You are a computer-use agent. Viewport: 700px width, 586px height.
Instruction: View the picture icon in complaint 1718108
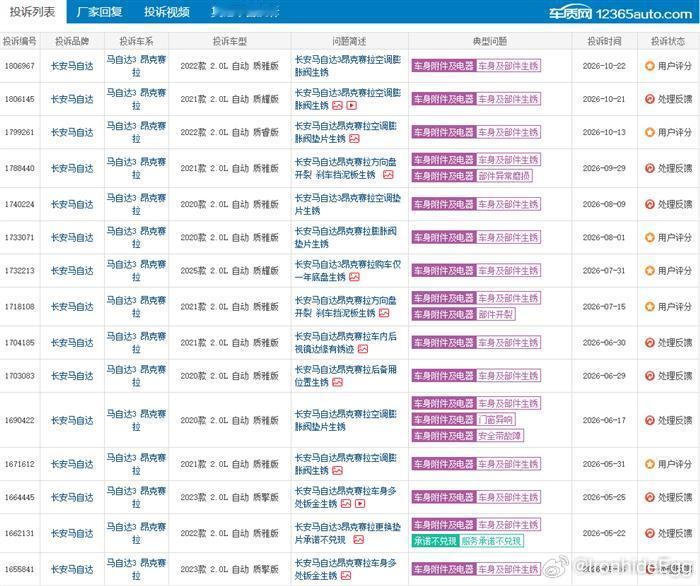tap(384, 313)
